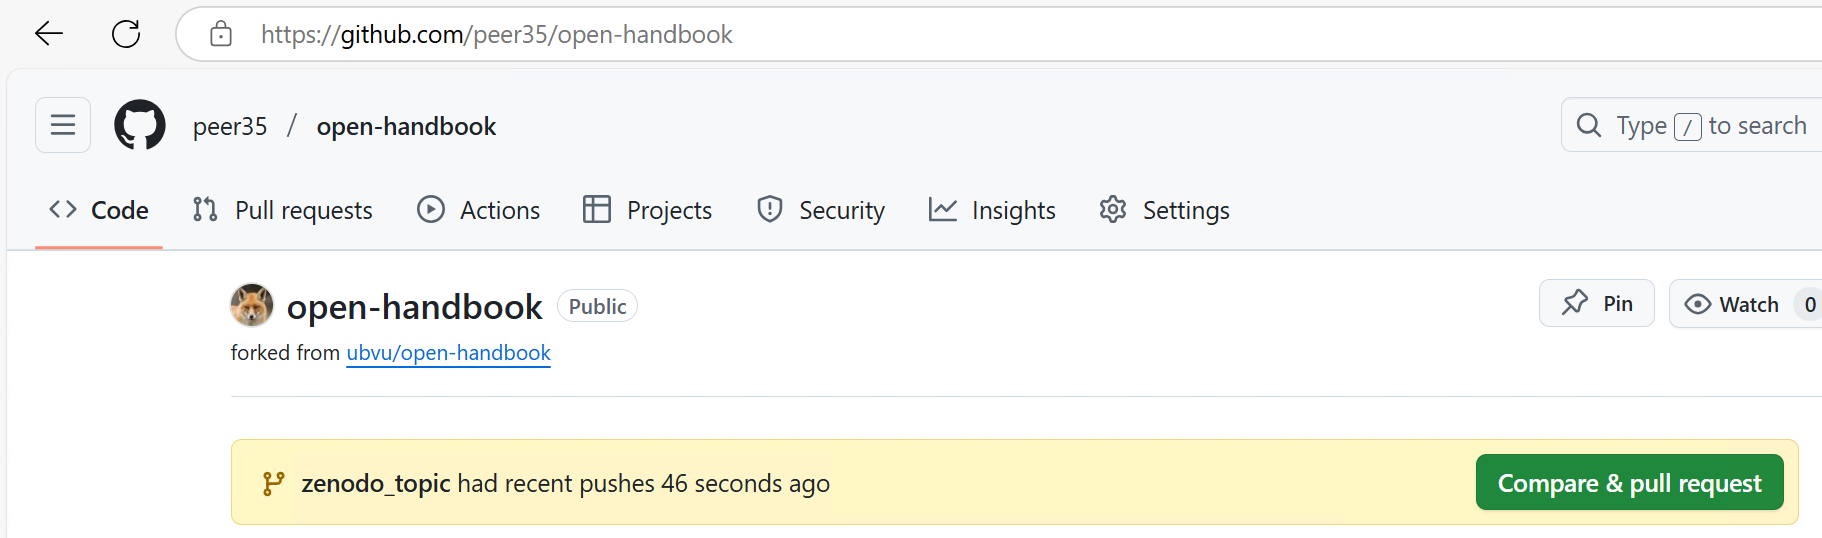
Task: Click Compare & pull request button
Action: pos(1629,483)
